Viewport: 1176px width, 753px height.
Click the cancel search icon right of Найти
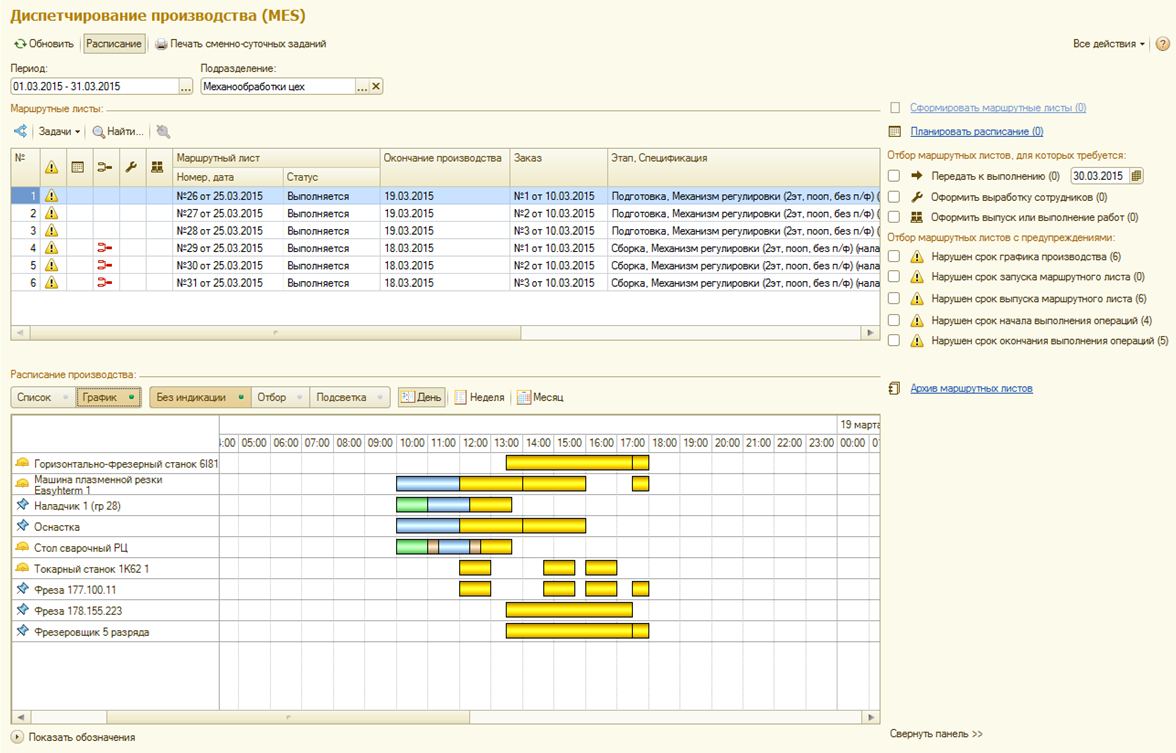coord(163,131)
